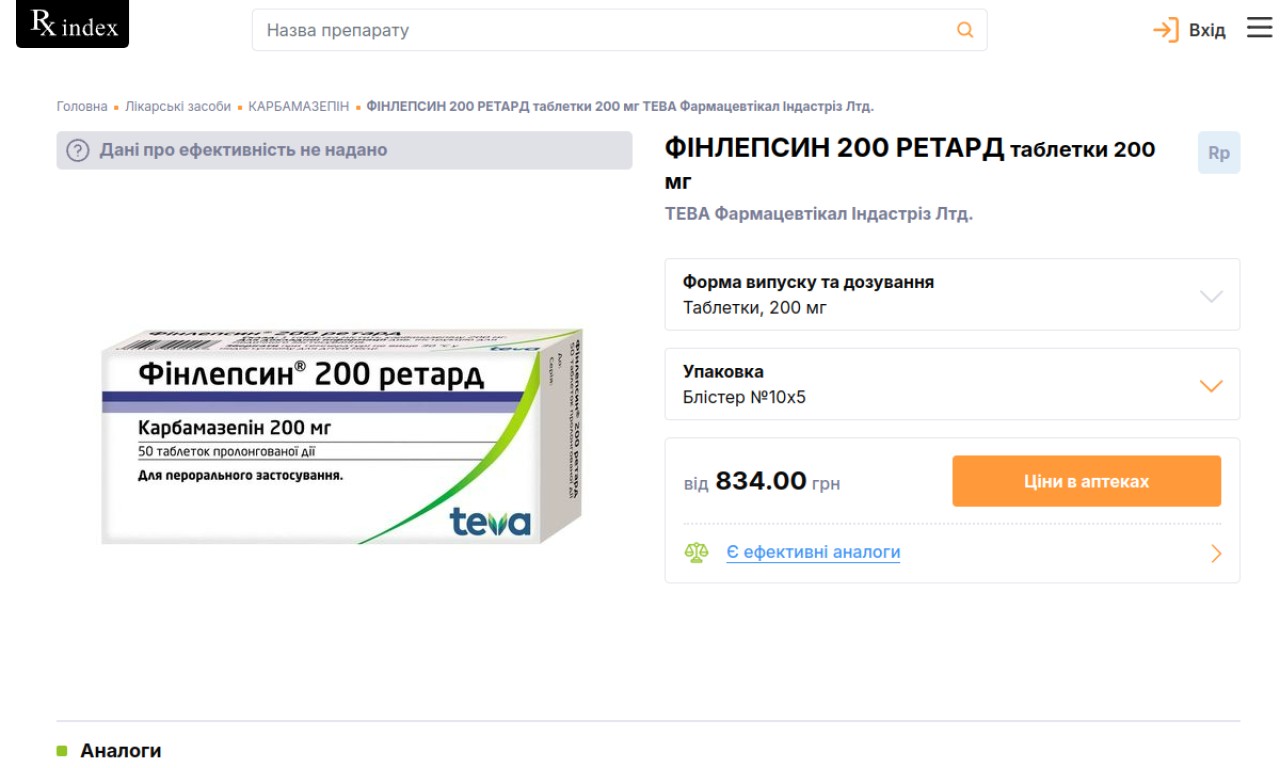The width and height of the screenshot is (1280, 768).
Task: Click the Ціни в аптеках button
Action: (1086, 481)
